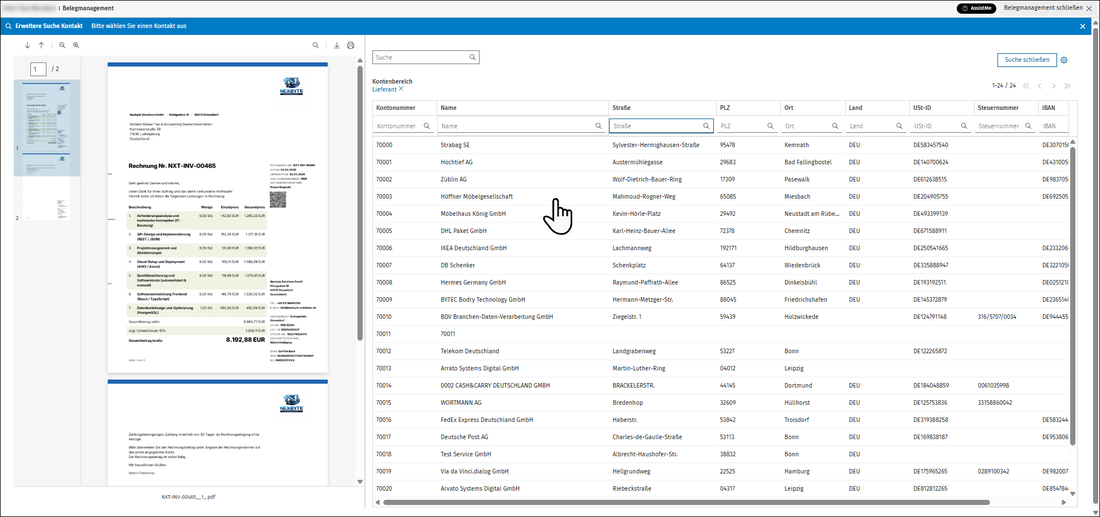Go to previous results page
The width and height of the screenshot is (1100, 517).
click(1040, 86)
